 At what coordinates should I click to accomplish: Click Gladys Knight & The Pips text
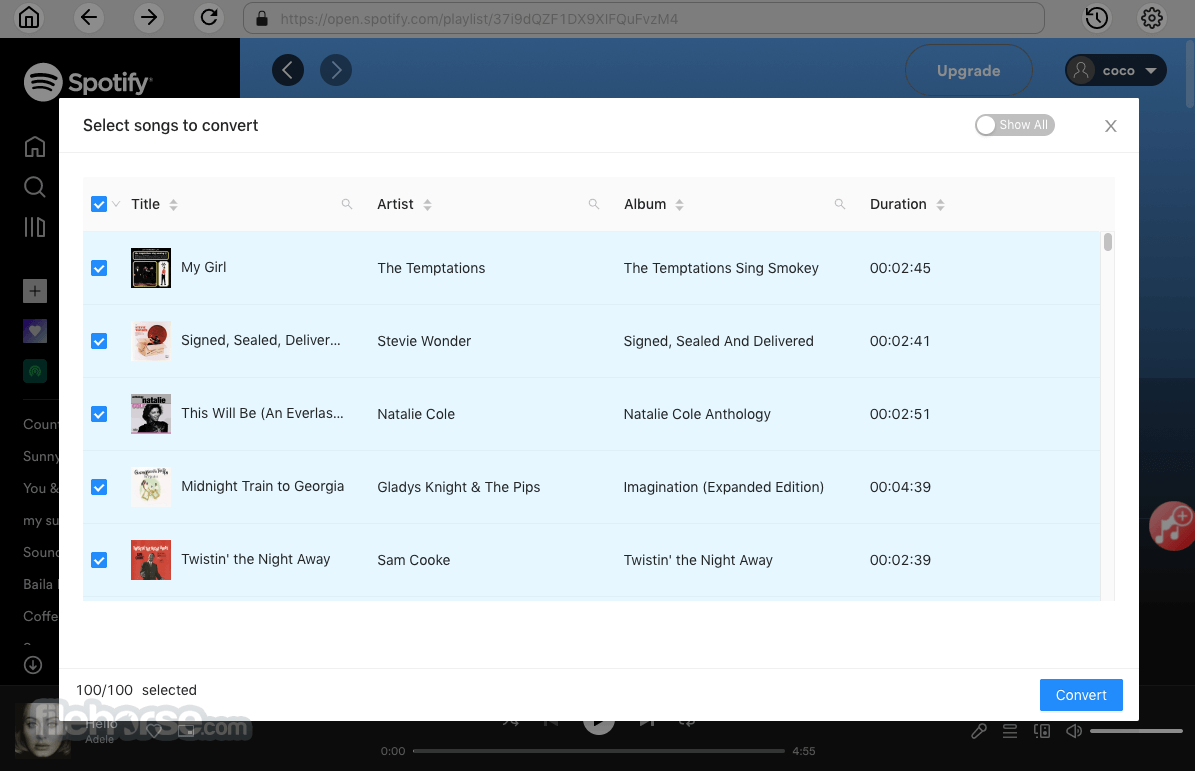tap(459, 488)
